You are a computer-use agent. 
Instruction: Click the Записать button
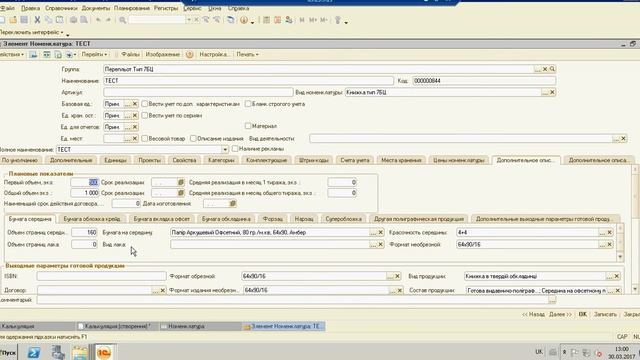(605, 314)
